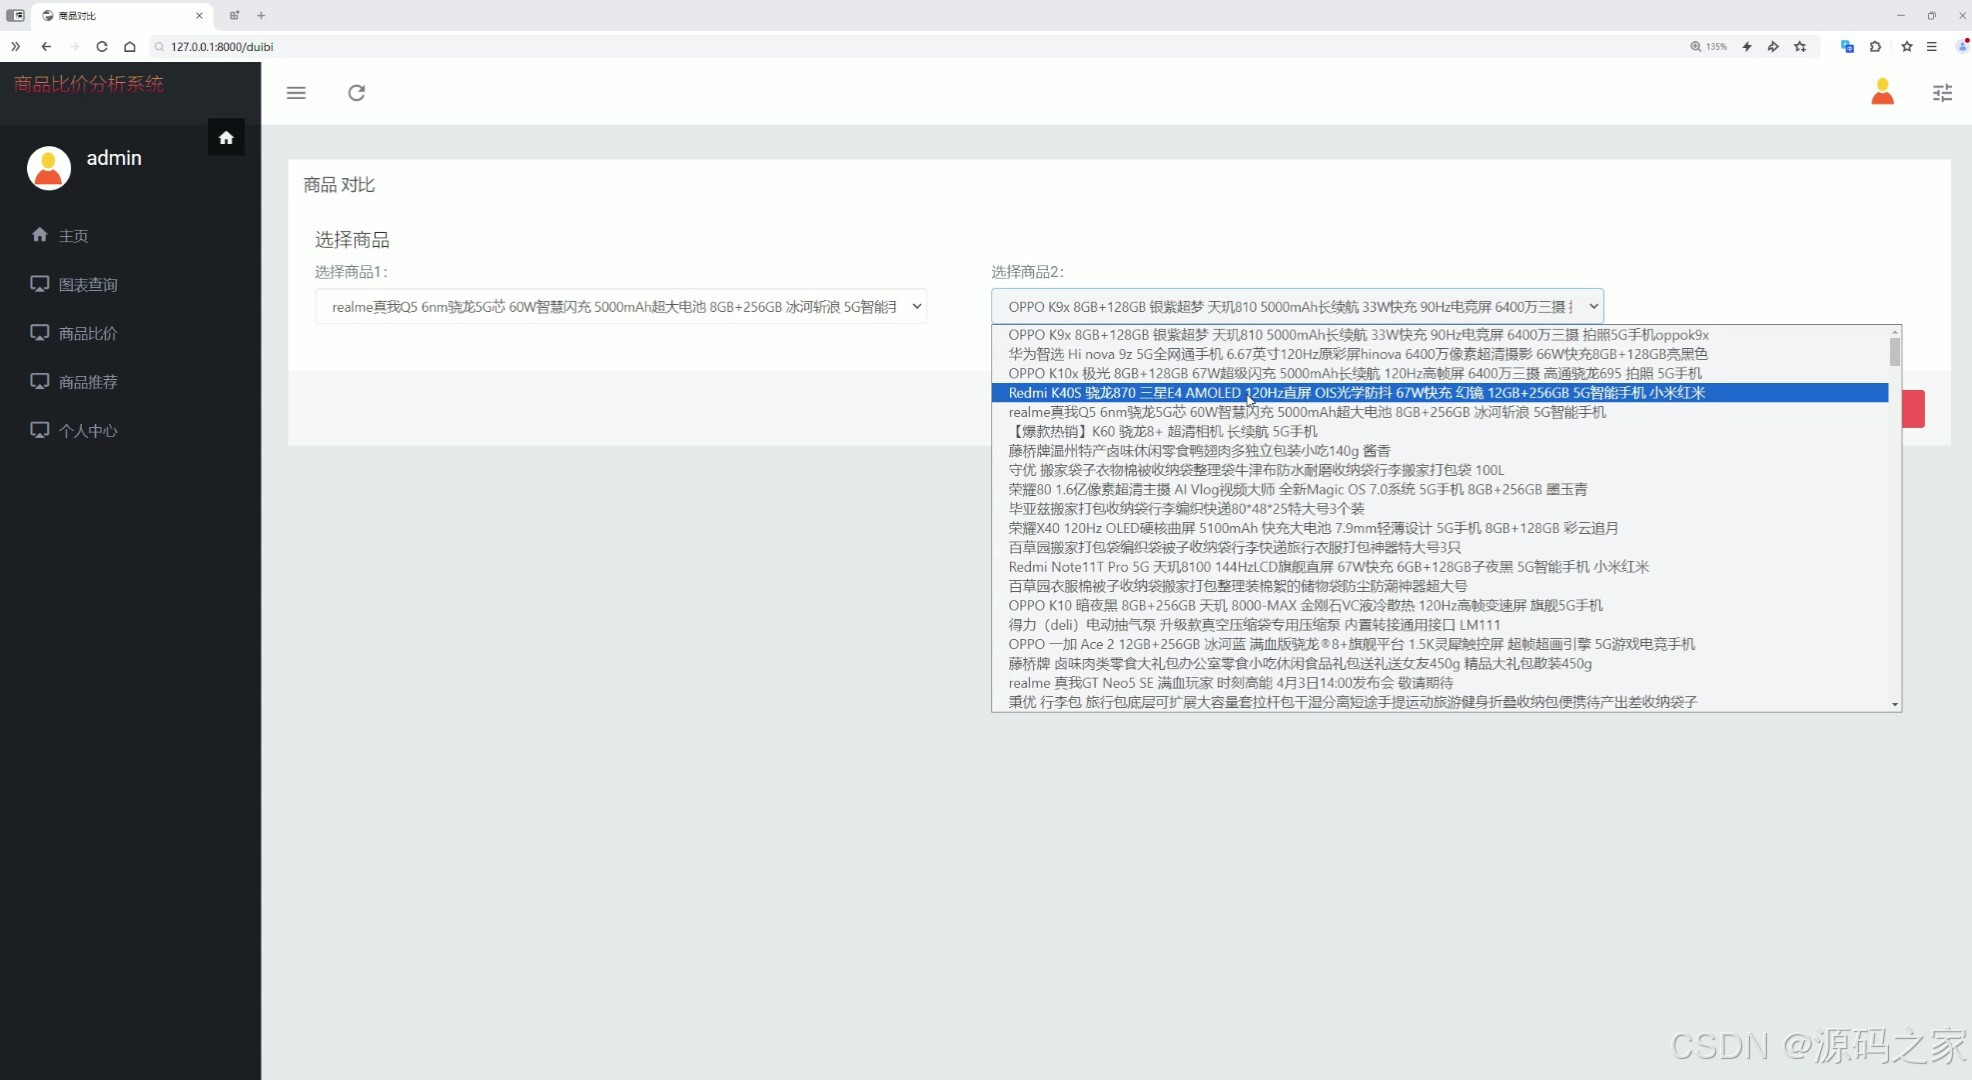Click the lightning bolt speed mode icon

coord(1747,46)
